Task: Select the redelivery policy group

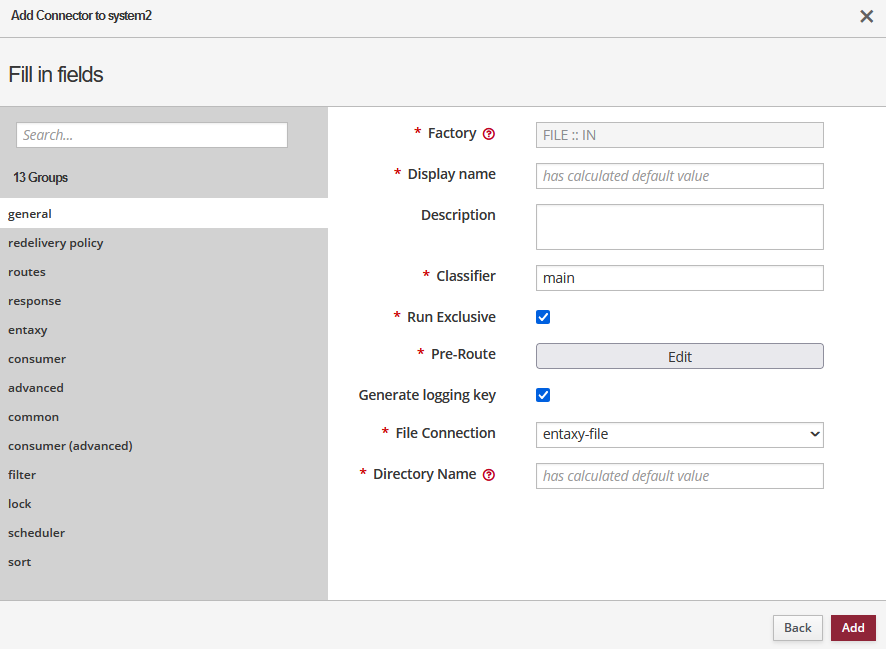Action: tap(56, 243)
